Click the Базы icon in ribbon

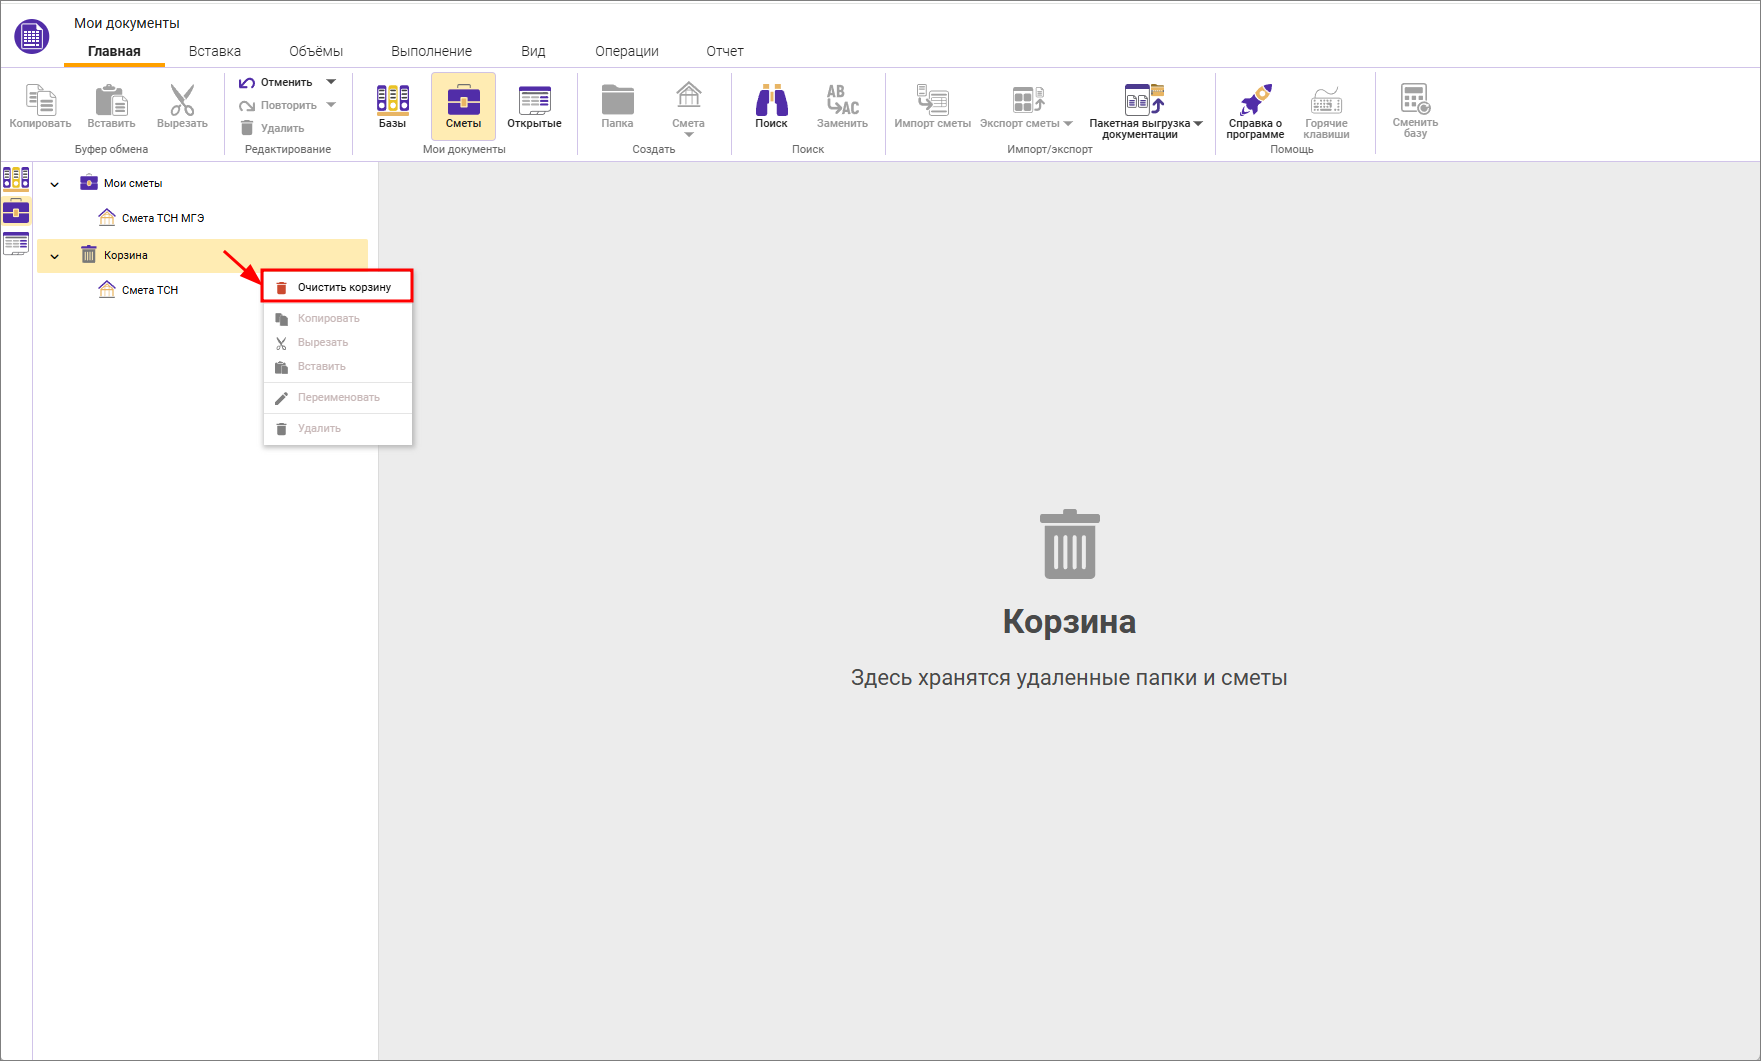coord(392,105)
